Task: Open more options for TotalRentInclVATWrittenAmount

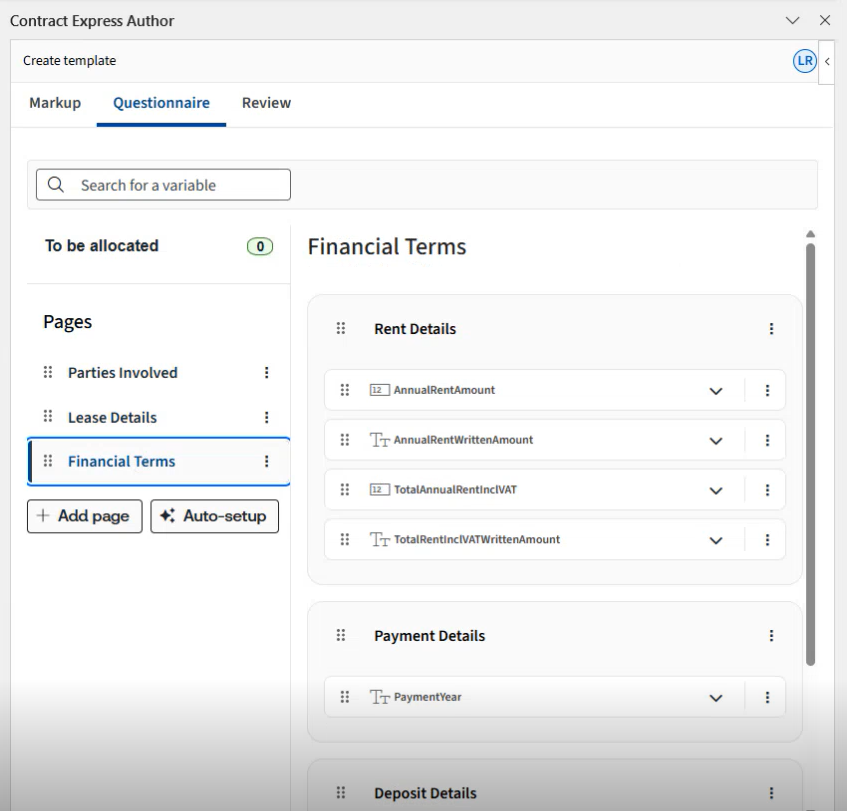Action: (x=767, y=540)
